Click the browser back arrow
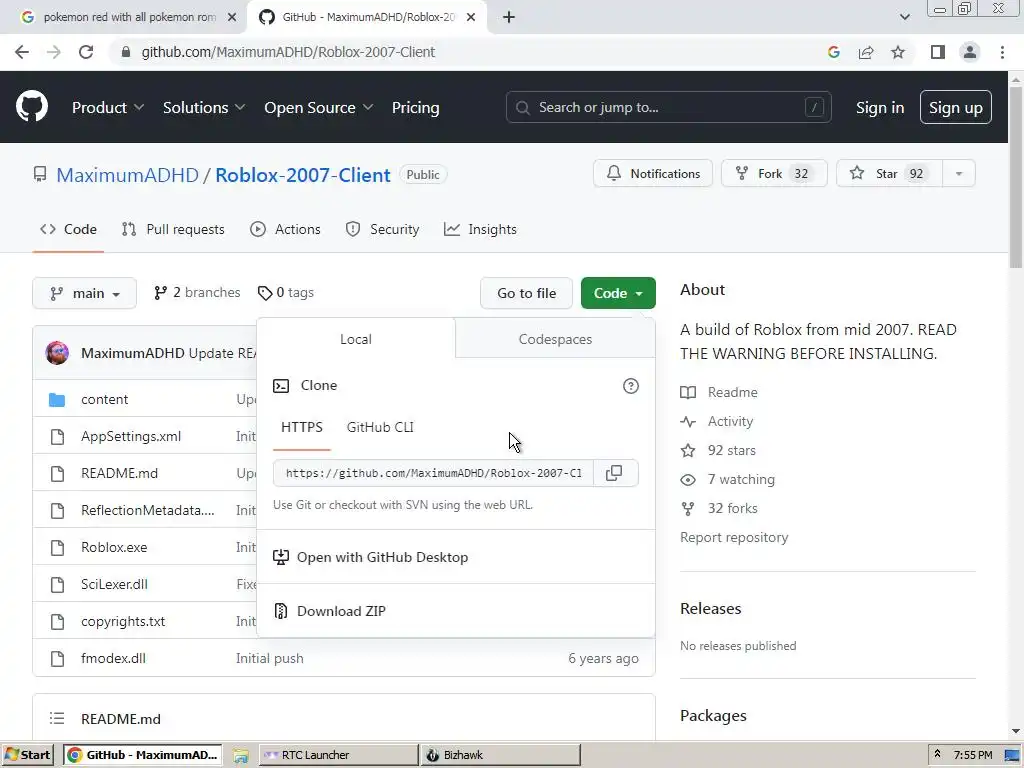Viewport: 1024px width, 768px height. (x=22, y=52)
